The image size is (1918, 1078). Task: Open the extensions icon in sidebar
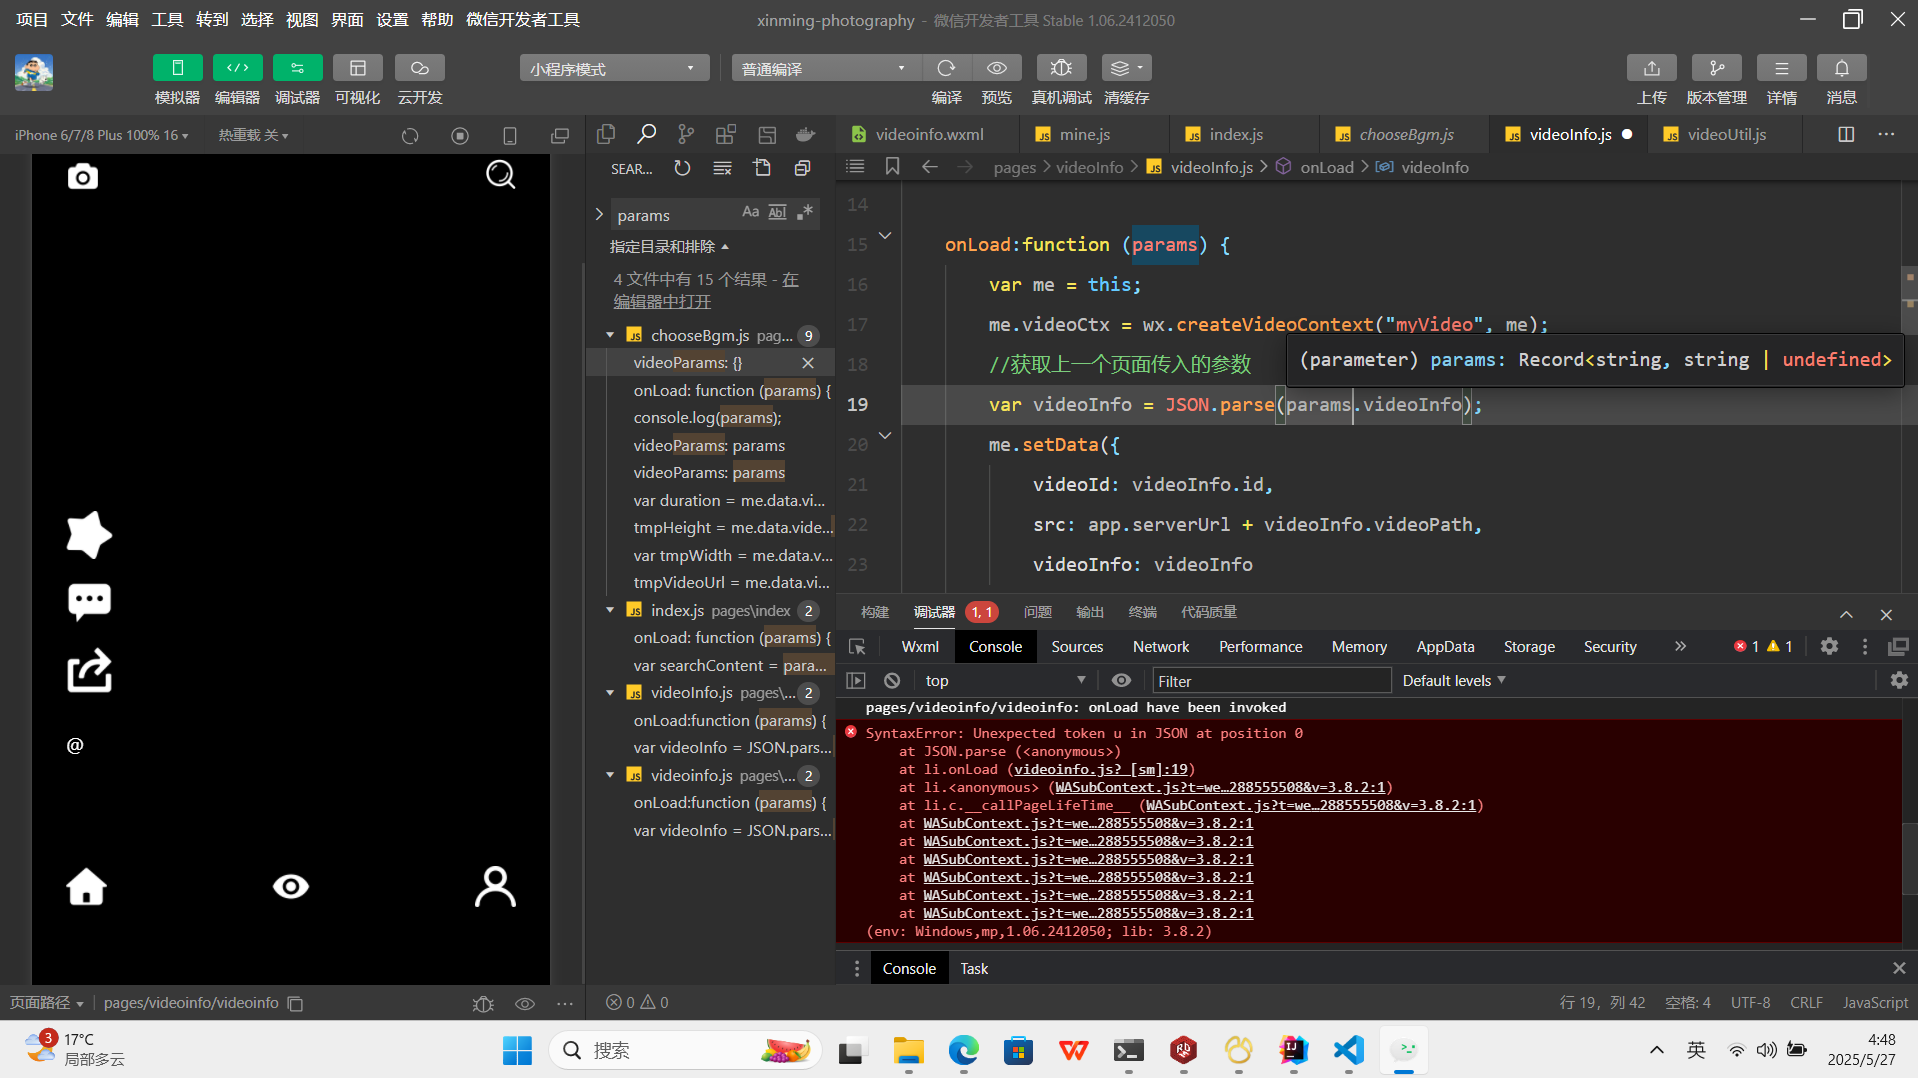point(726,134)
